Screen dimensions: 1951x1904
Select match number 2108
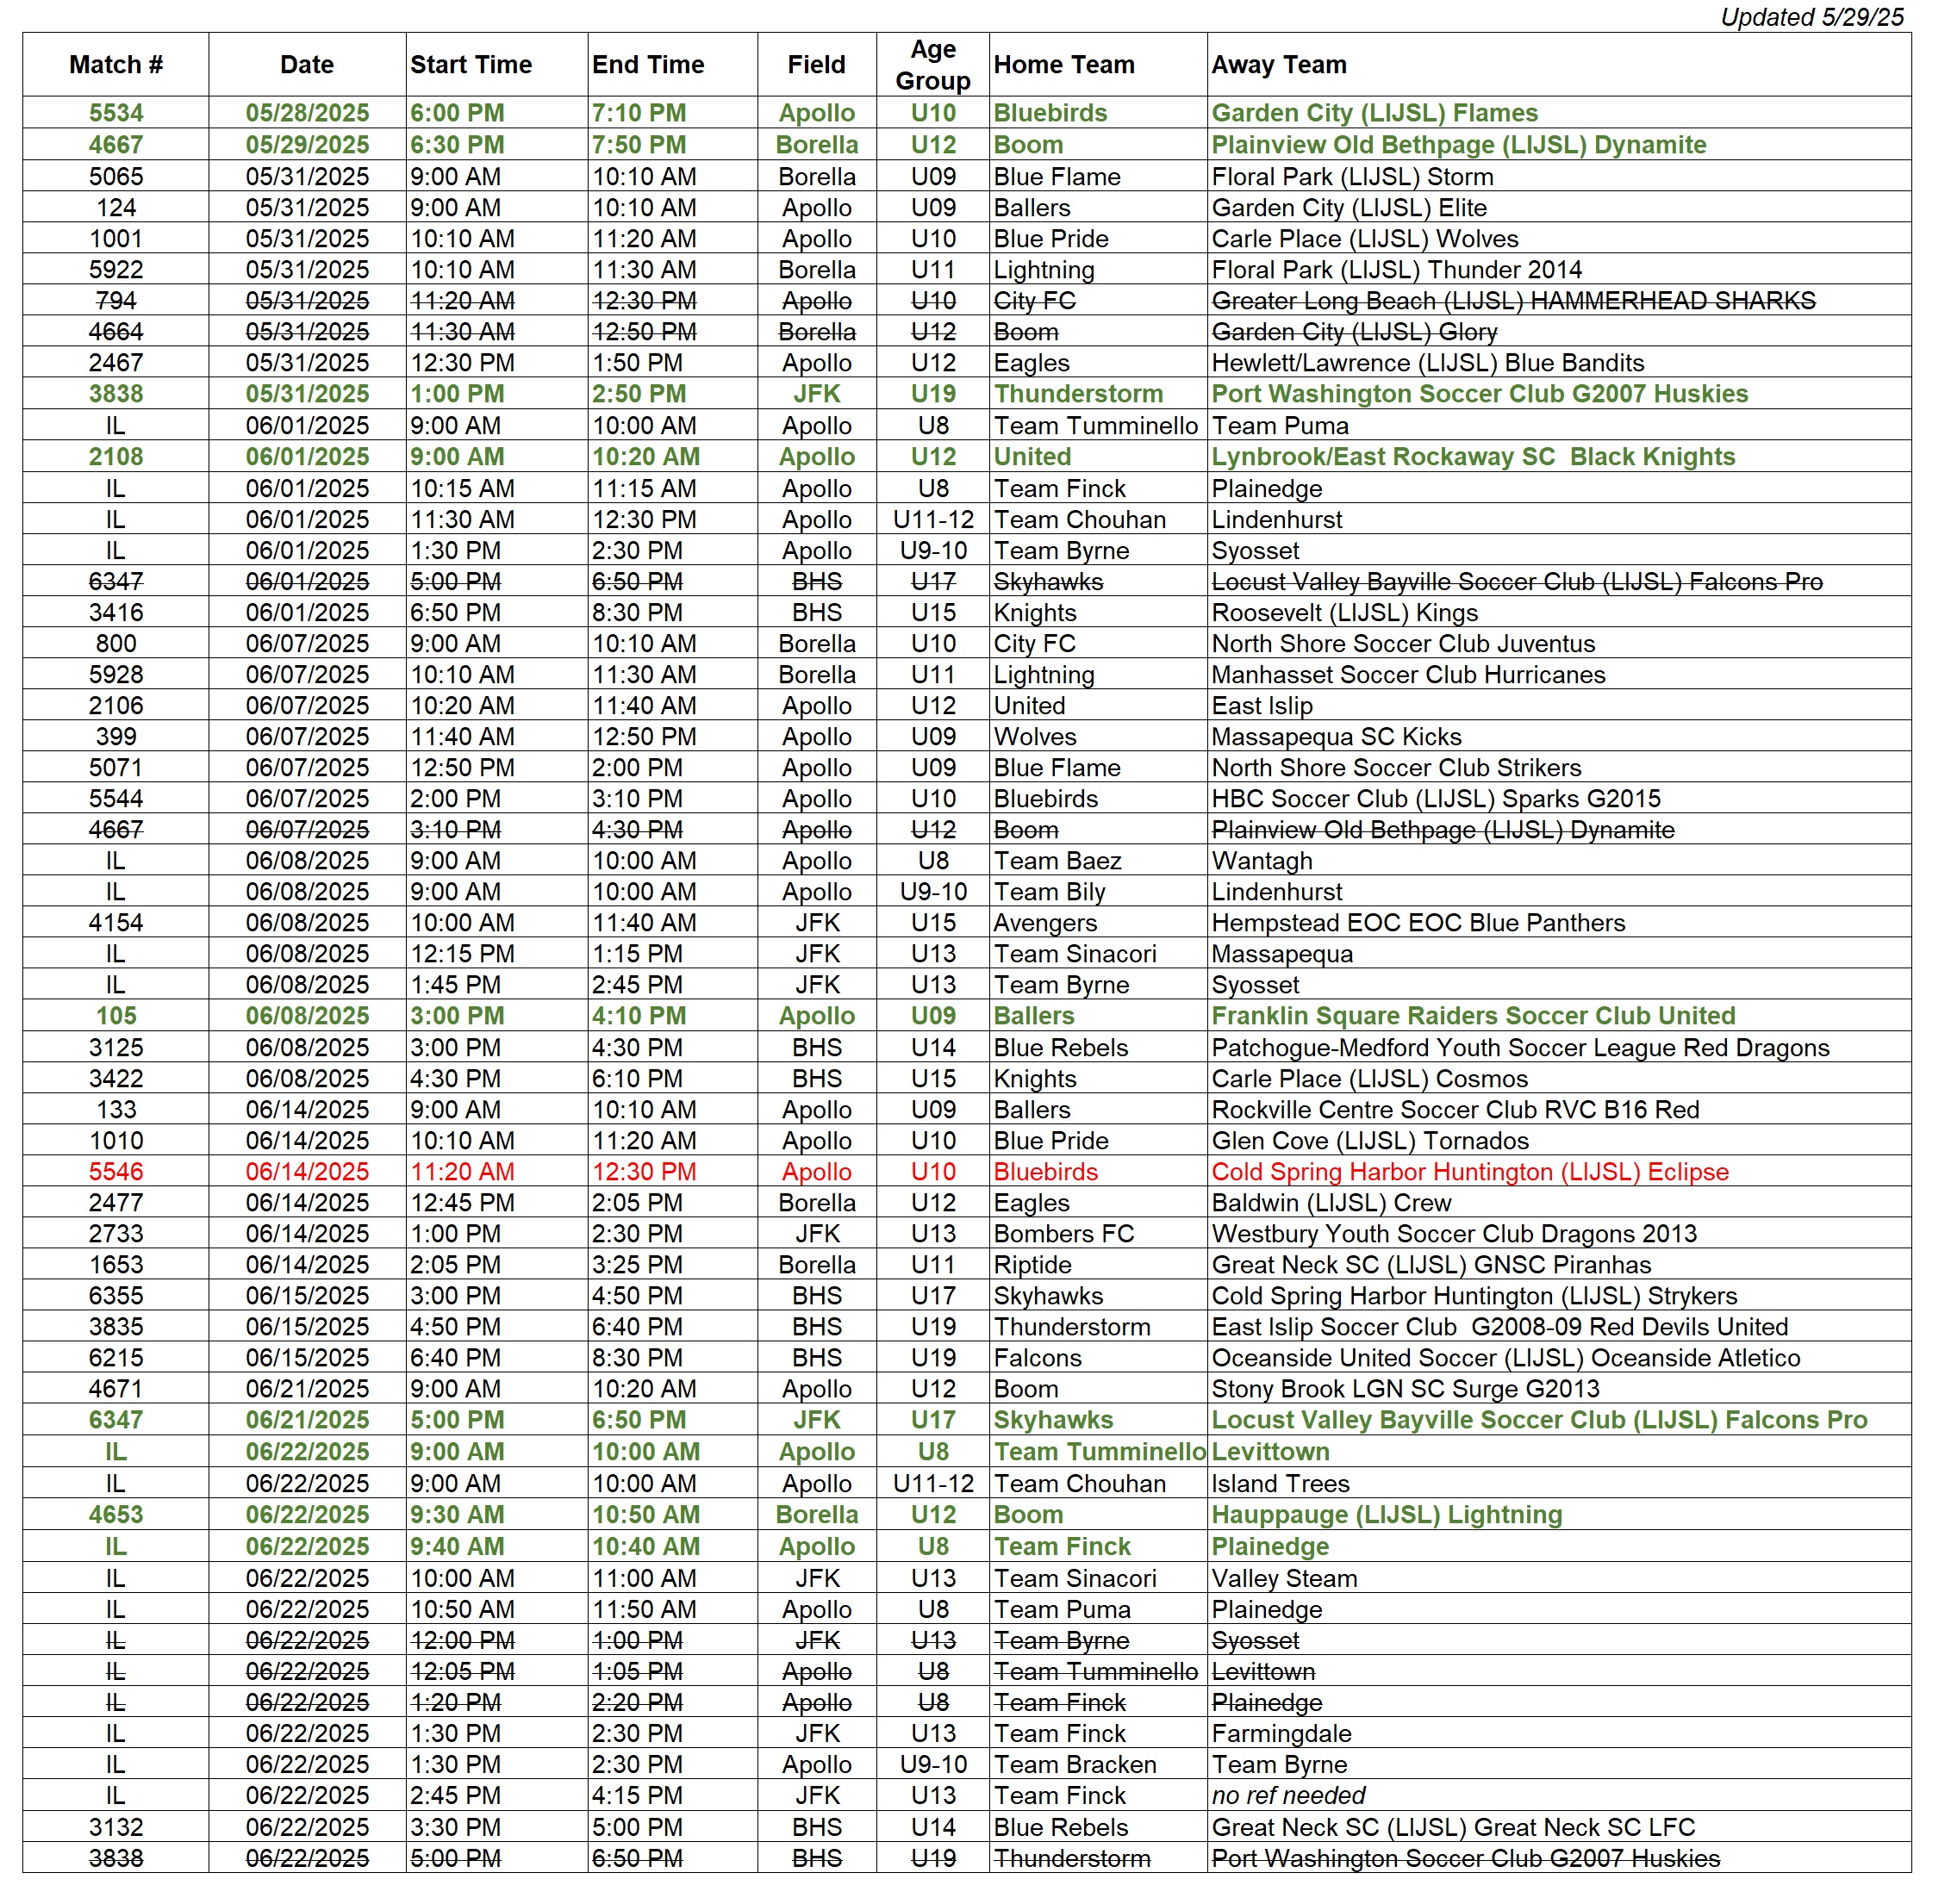click(x=116, y=457)
